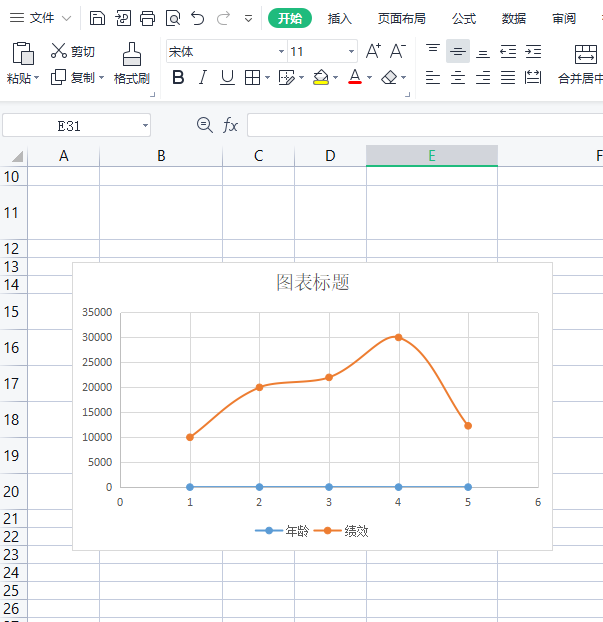The image size is (603, 622).
Task: Toggle Underline formatting
Action: (227, 77)
